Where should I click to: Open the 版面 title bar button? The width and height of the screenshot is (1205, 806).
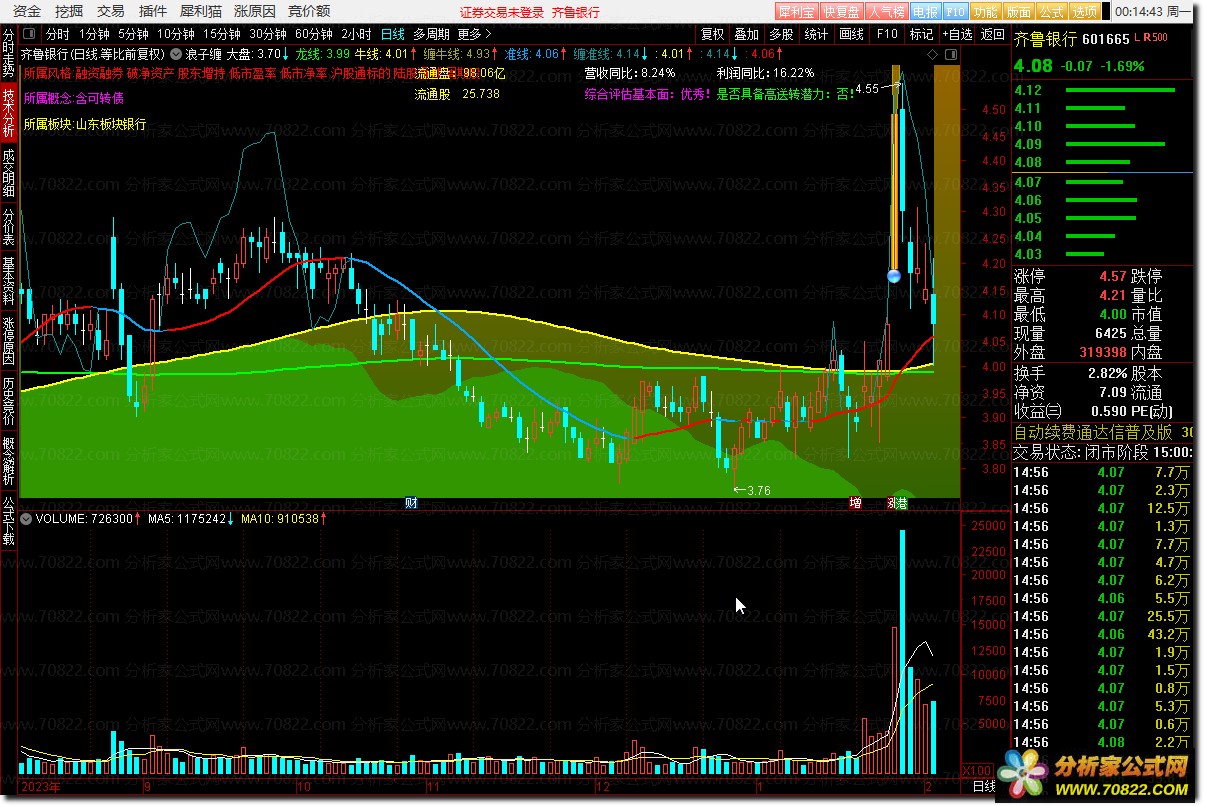coord(1018,12)
